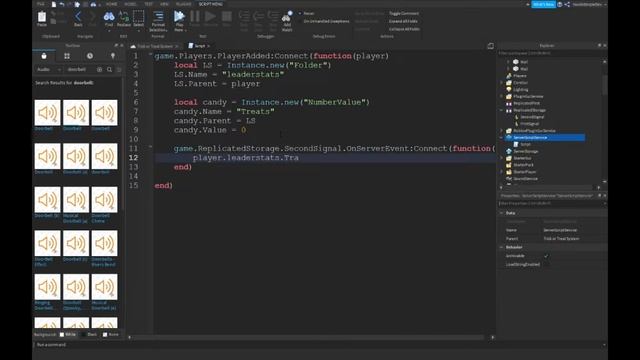Open the Toolbox Marketplace tab icon
Screen dimensions: 640x360
pos(44,56)
